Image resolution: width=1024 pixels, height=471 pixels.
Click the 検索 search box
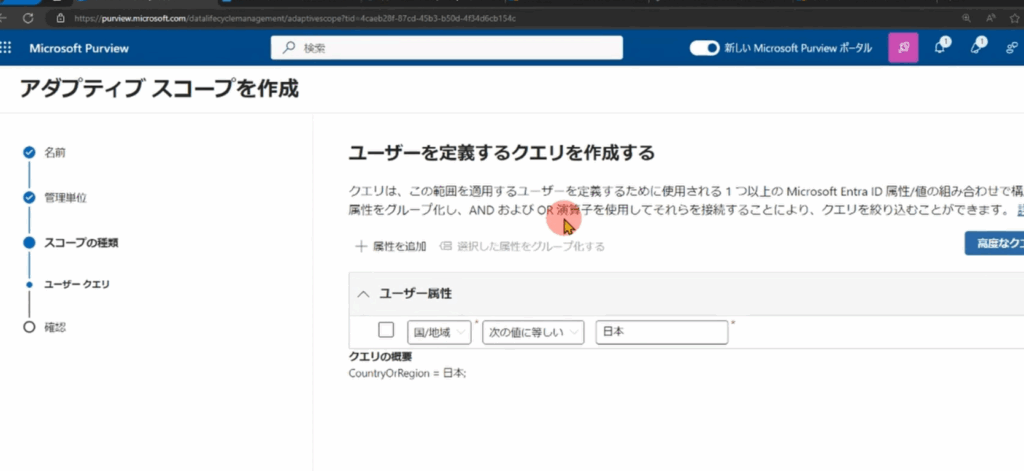pos(447,48)
